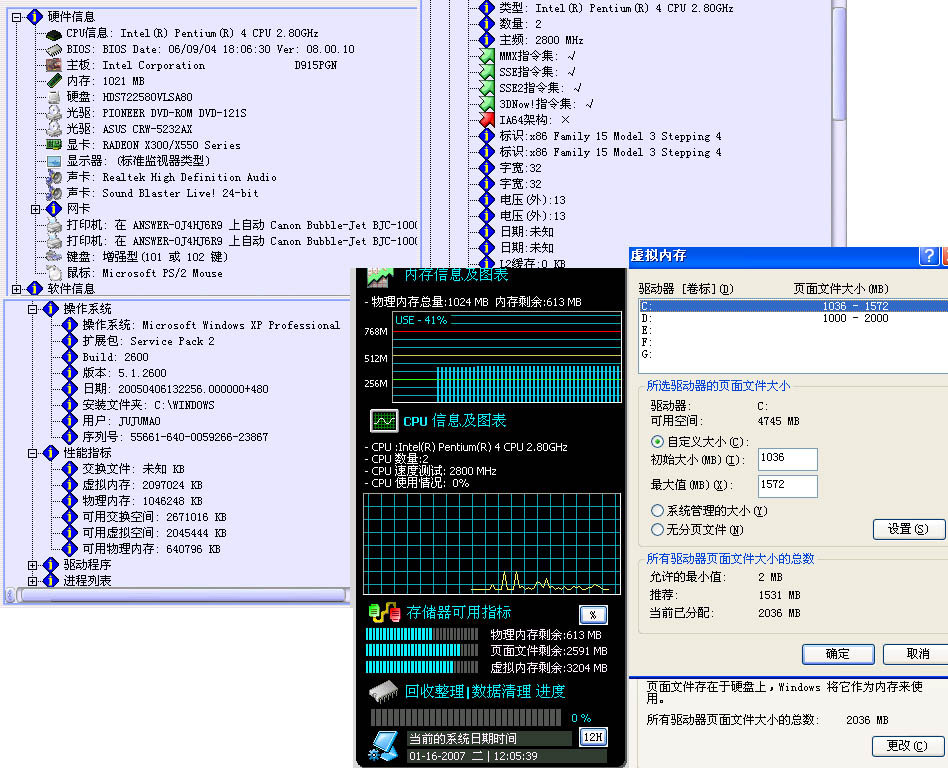
Task: Click the memory stick icon beside 内存 1021 MB
Action: pyautogui.click(x=54, y=81)
